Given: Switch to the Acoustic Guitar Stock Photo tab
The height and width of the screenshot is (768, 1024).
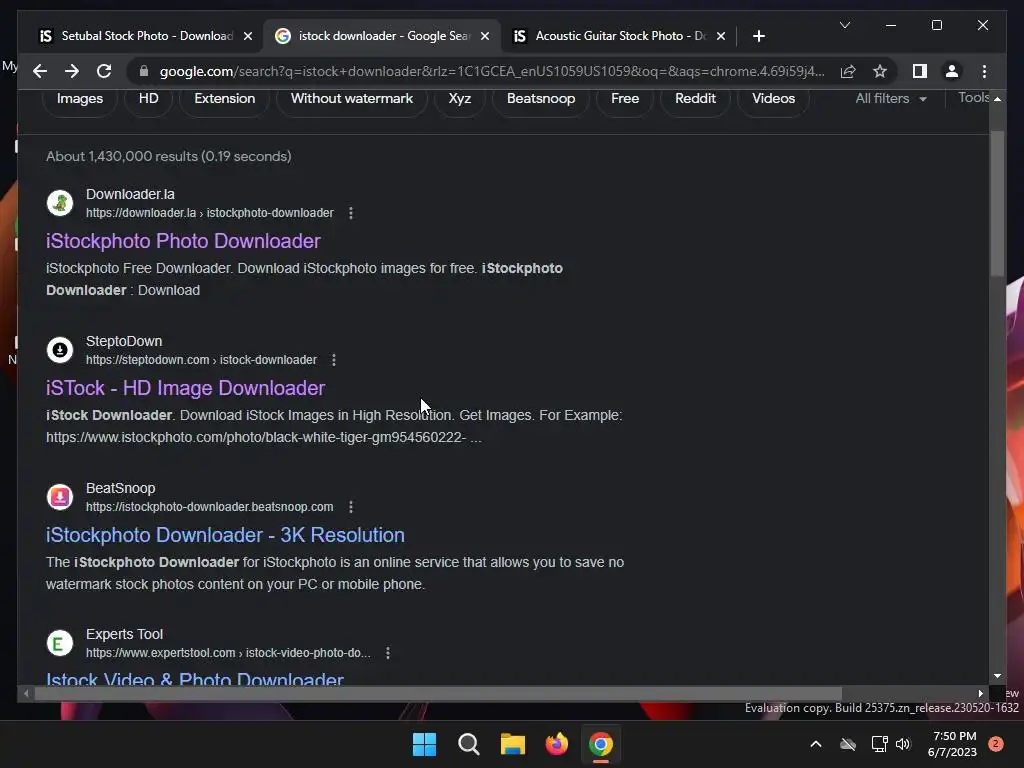Looking at the screenshot, I should click(x=619, y=36).
